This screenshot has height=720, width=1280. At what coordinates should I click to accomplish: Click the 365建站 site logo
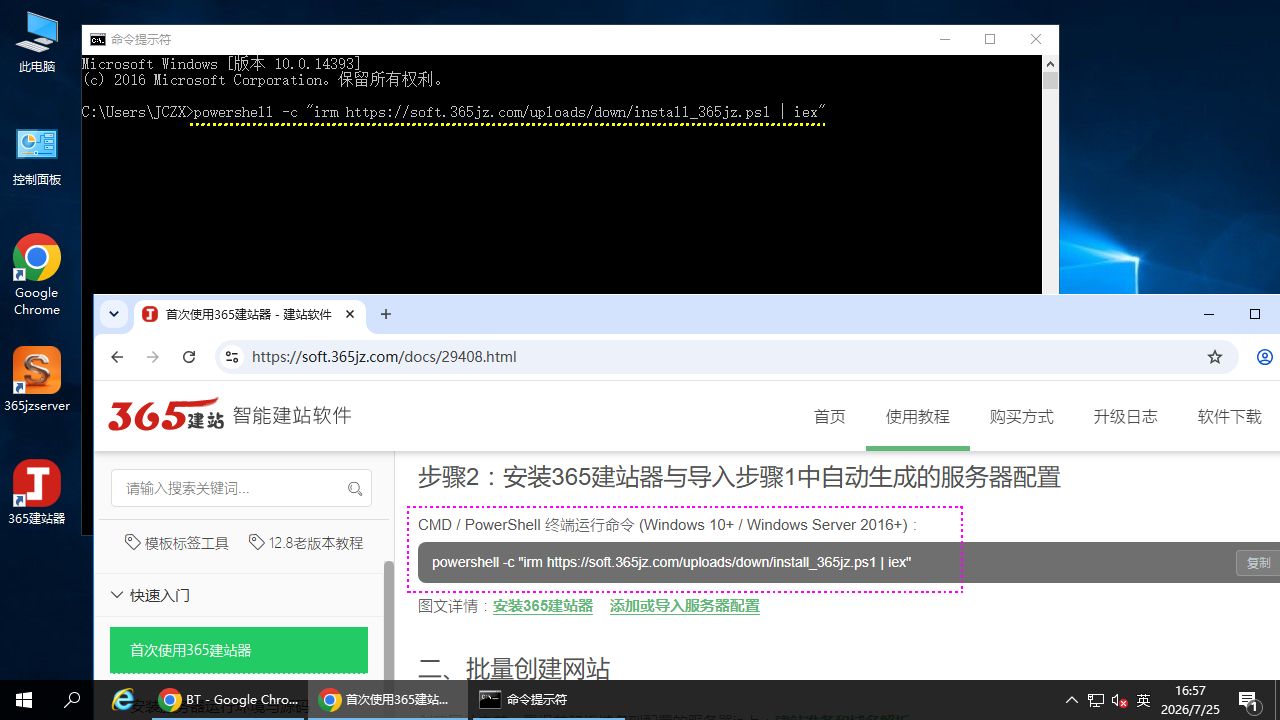click(166, 416)
